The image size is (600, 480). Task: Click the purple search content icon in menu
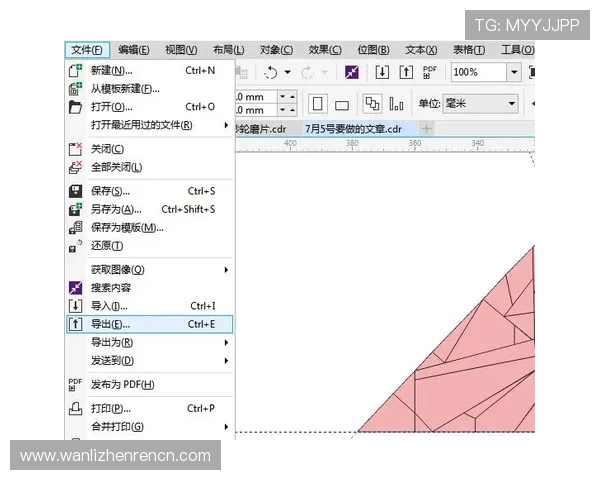pos(75,288)
